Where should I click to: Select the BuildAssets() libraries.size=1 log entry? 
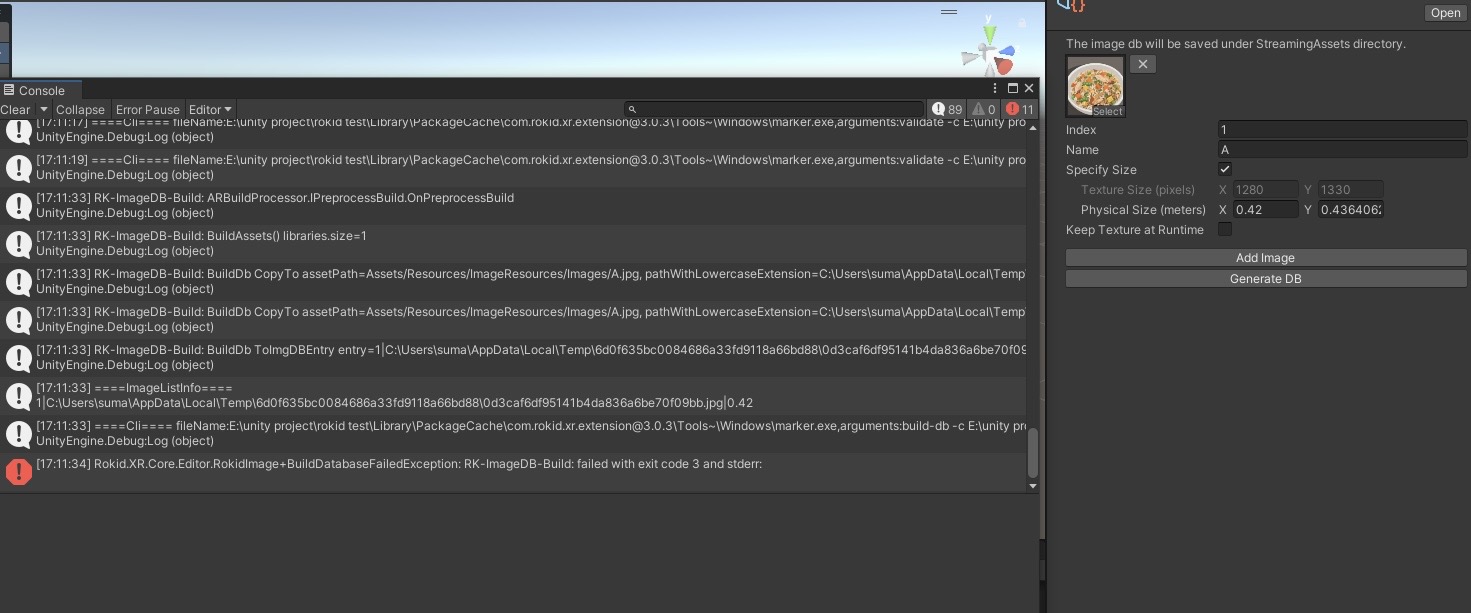pyautogui.click(x=514, y=244)
